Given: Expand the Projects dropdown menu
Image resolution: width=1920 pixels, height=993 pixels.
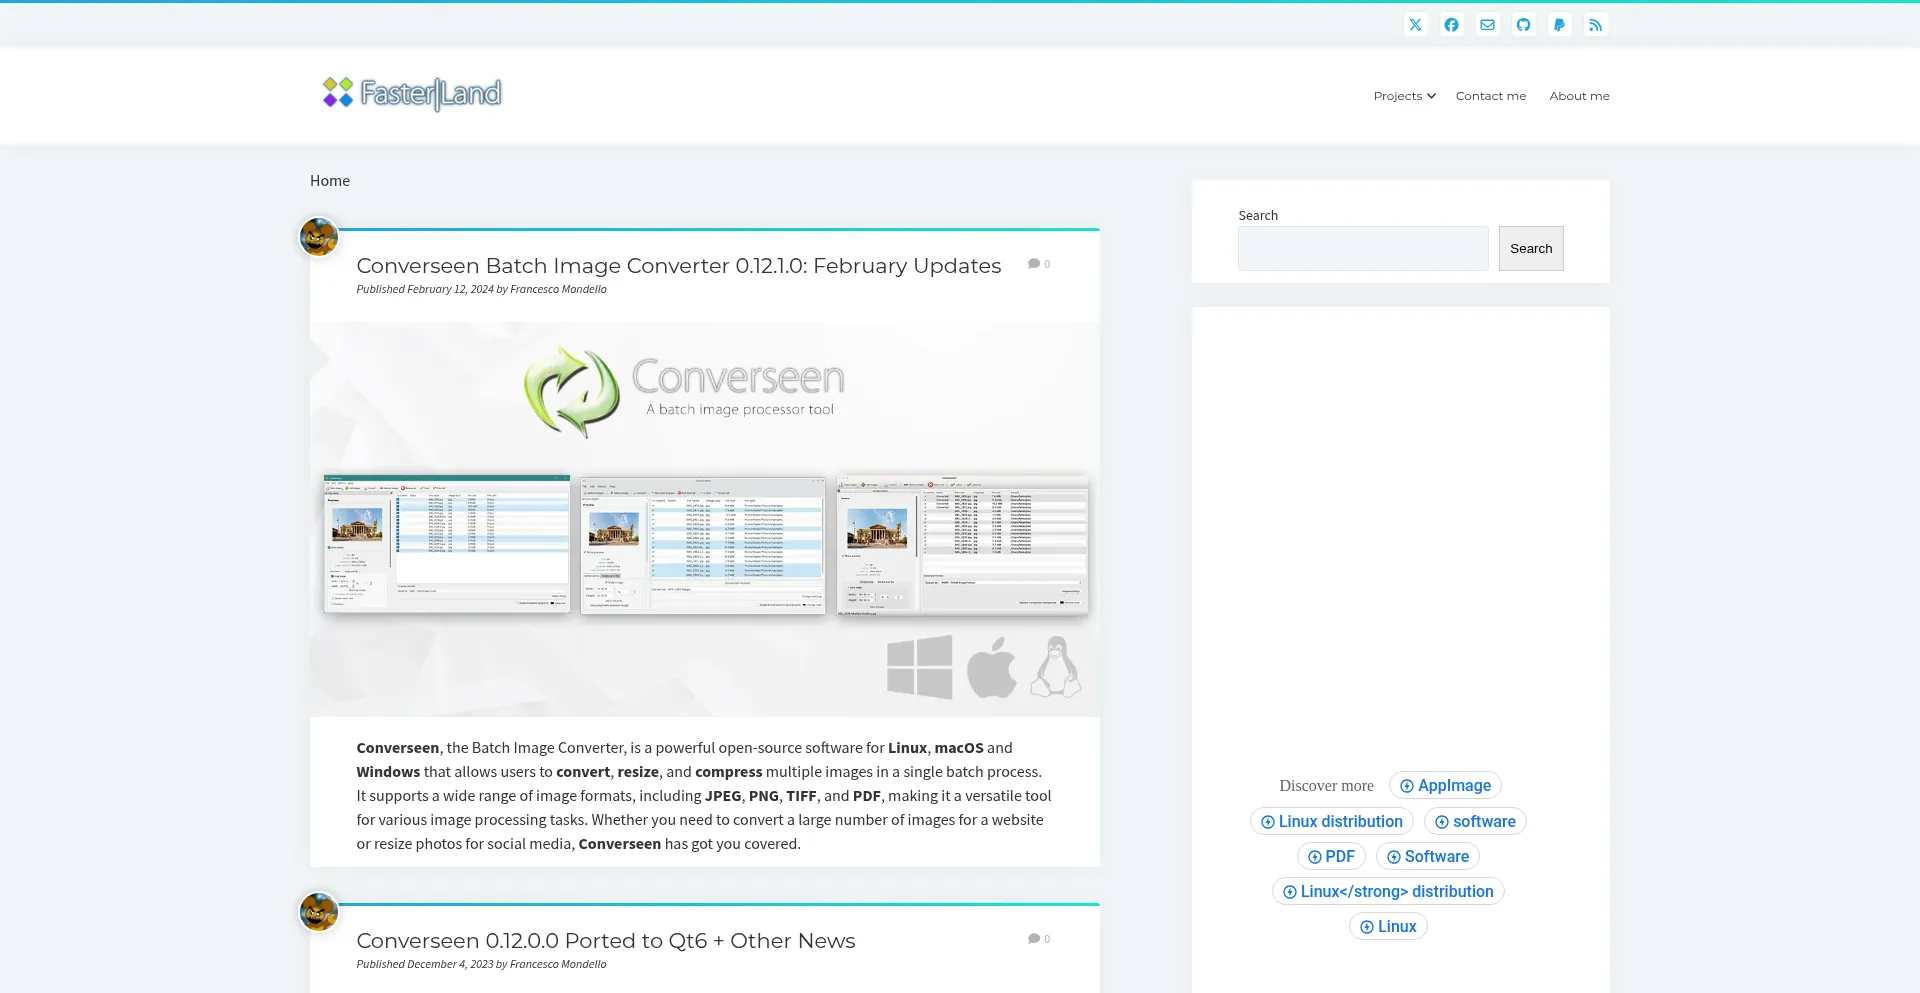Looking at the screenshot, I should click(x=1404, y=96).
